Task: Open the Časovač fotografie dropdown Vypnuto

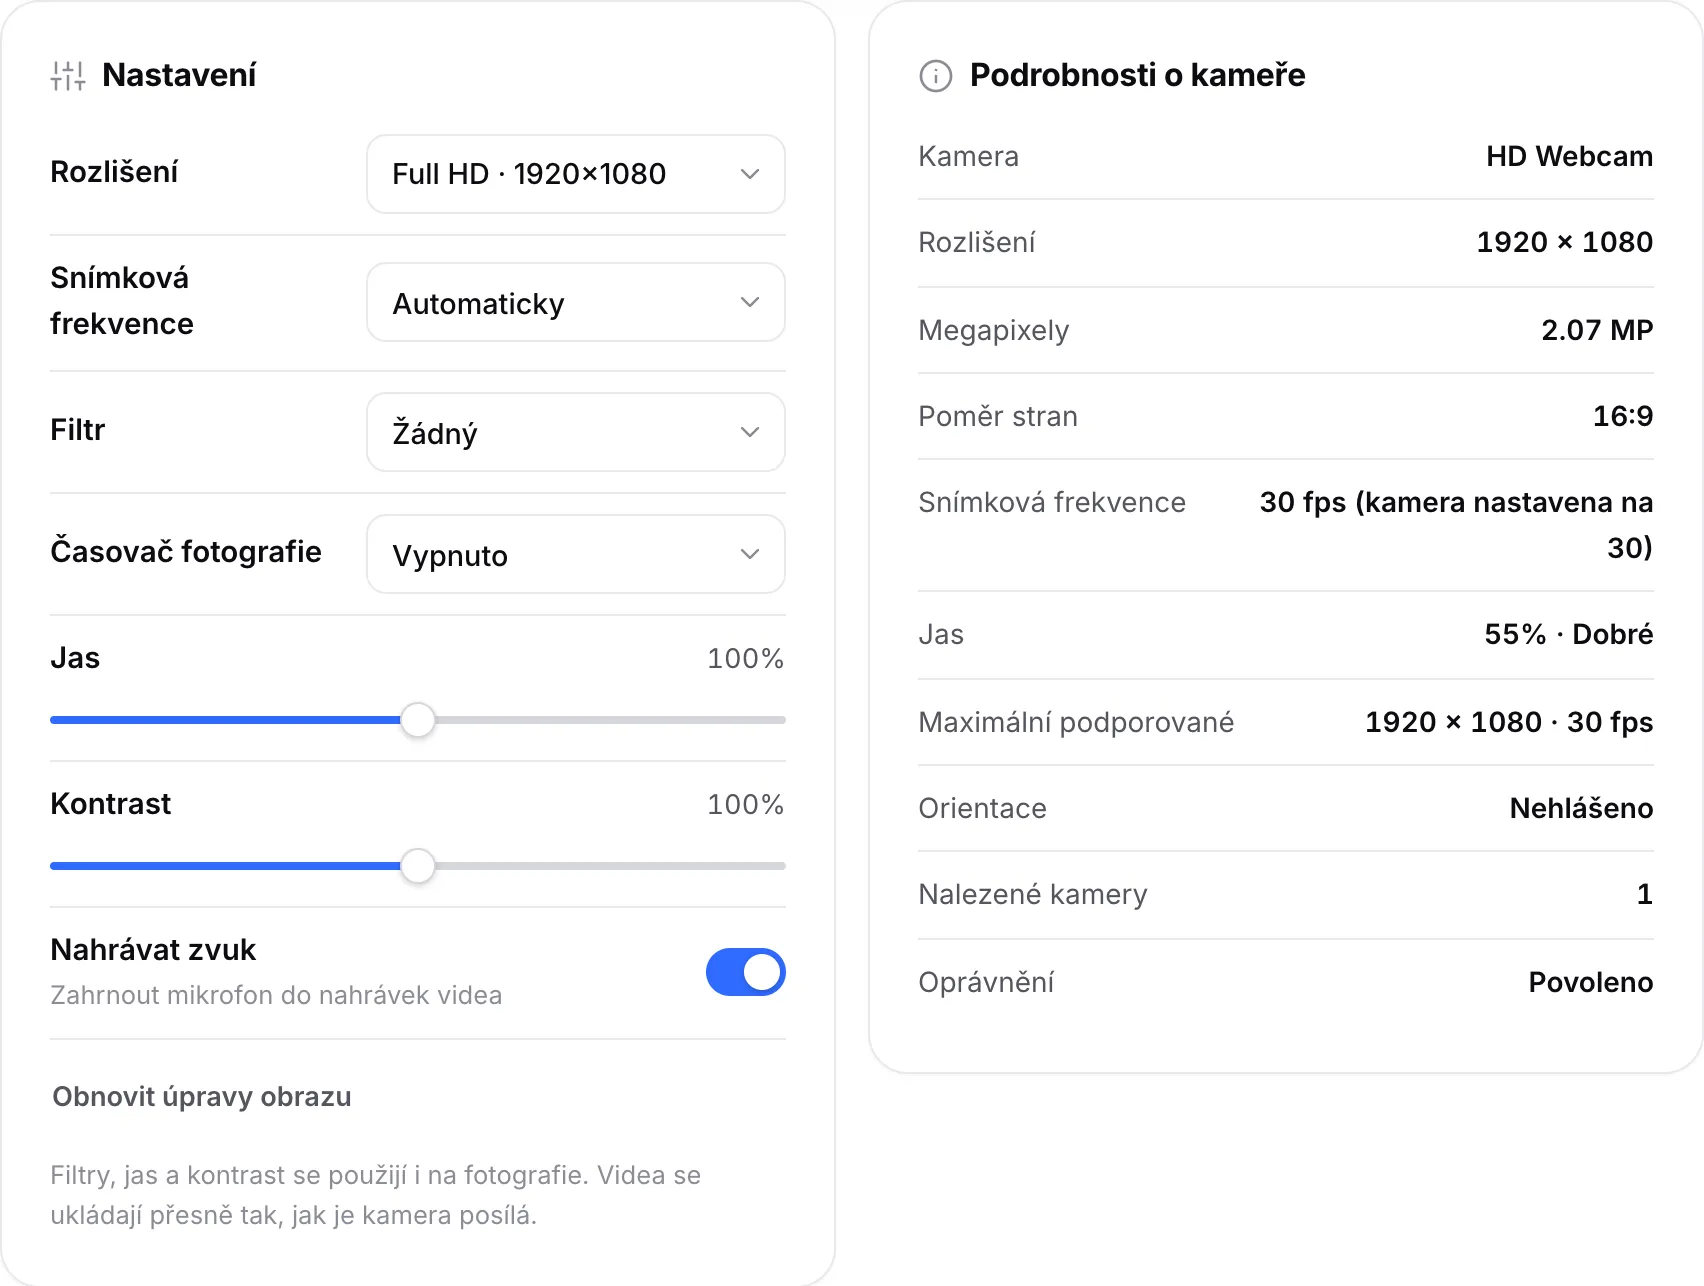Action: point(576,554)
